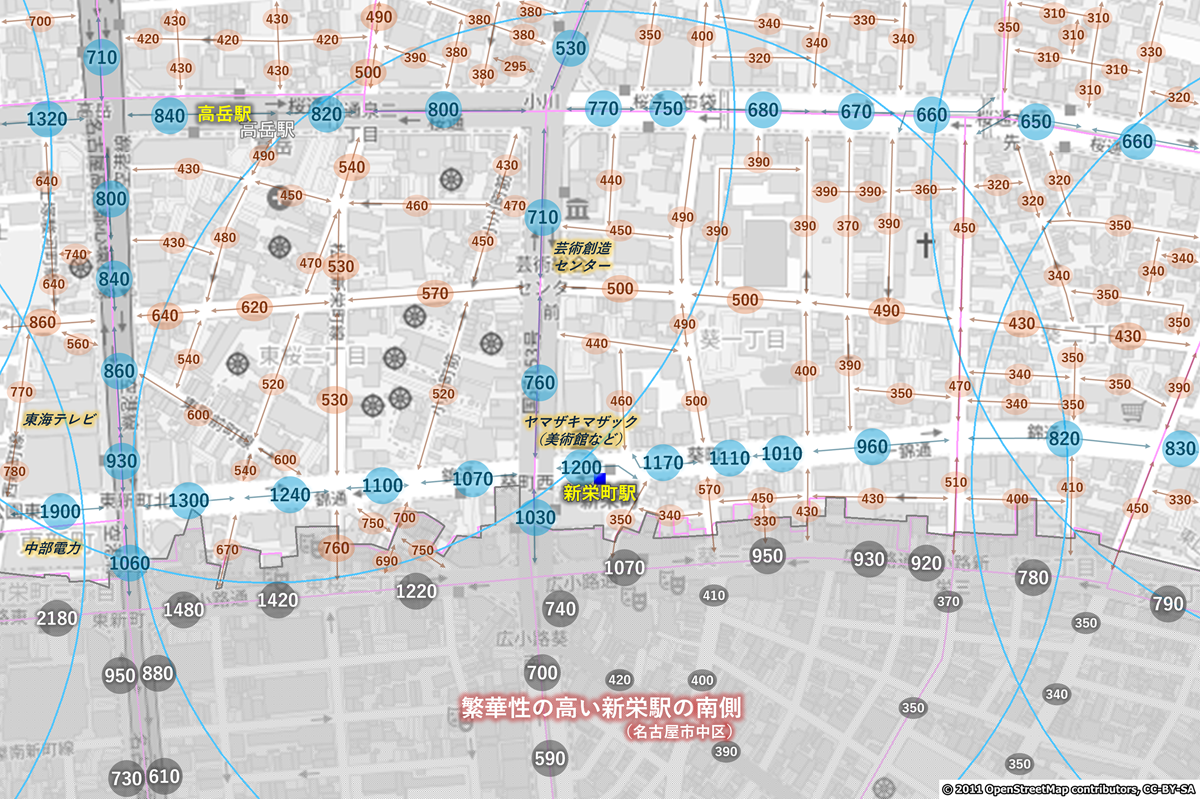Viewport: 1200px width, 799px height.
Task: Click the orange 670 value label
Action: point(227,549)
